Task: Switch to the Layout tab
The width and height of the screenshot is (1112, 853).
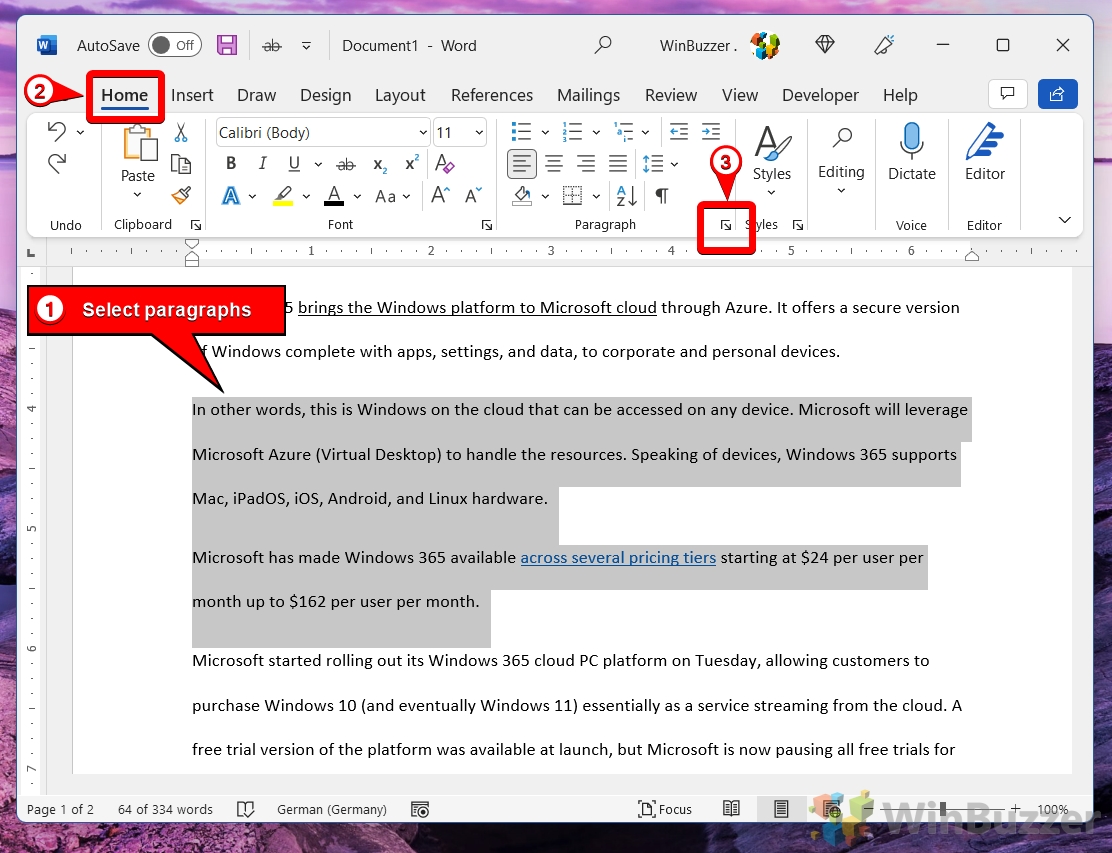Action: 400,95
